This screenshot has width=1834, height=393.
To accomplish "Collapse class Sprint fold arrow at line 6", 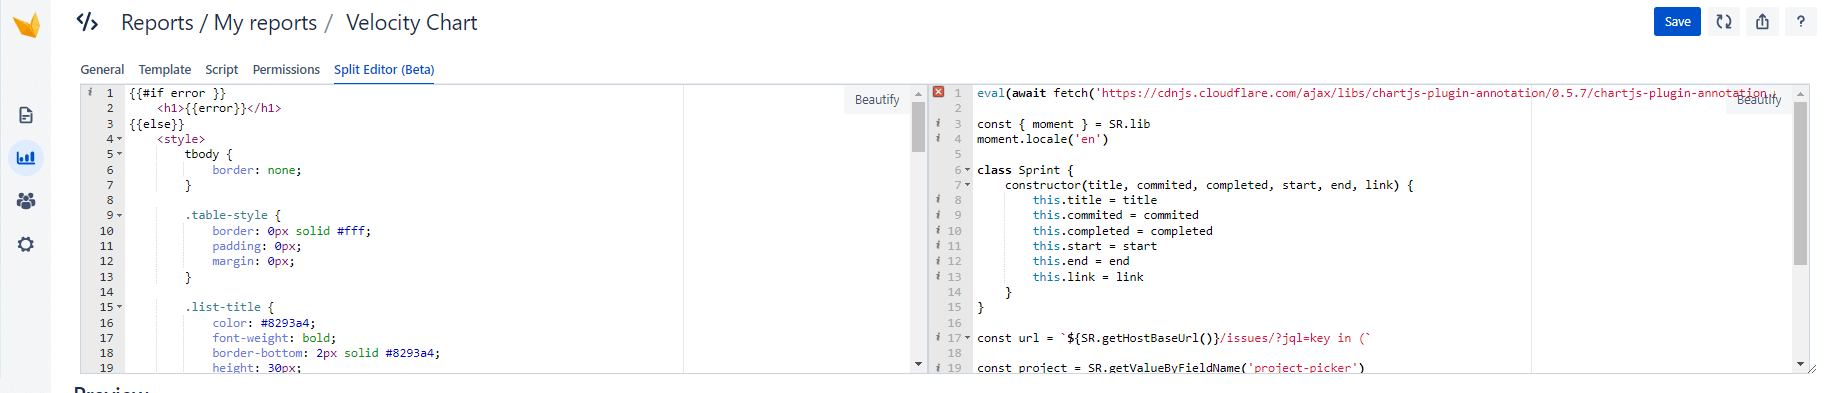I will [967, 170].
